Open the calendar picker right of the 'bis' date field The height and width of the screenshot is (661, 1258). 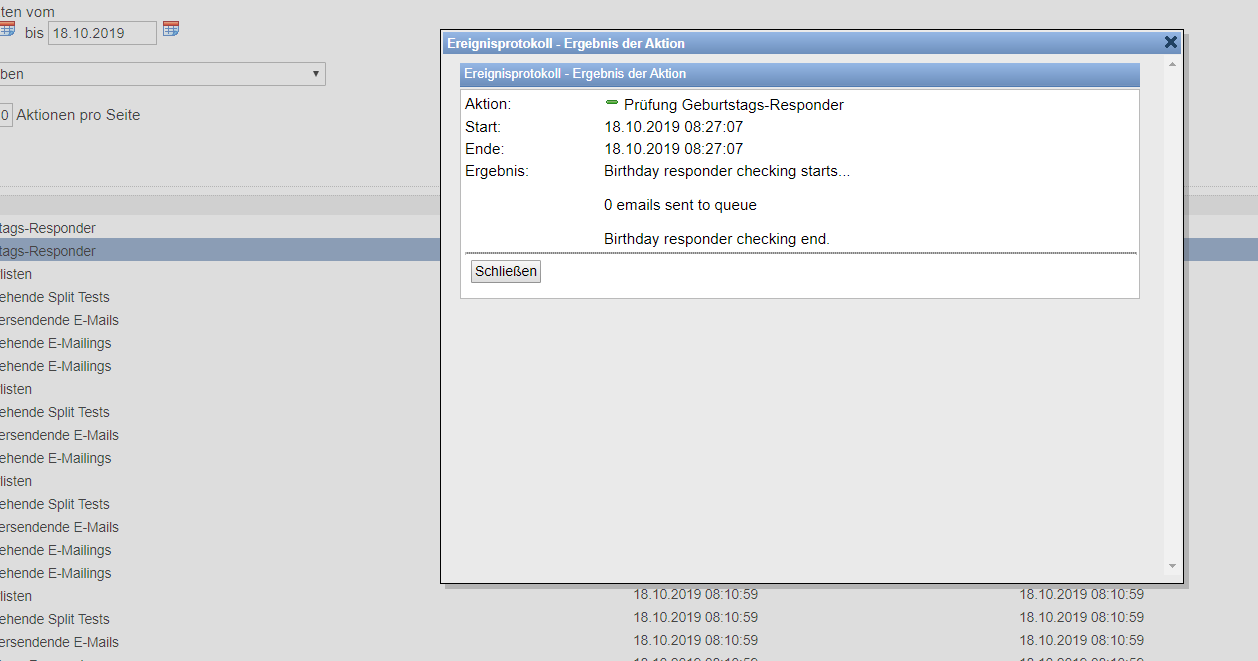tap(171, 29)
